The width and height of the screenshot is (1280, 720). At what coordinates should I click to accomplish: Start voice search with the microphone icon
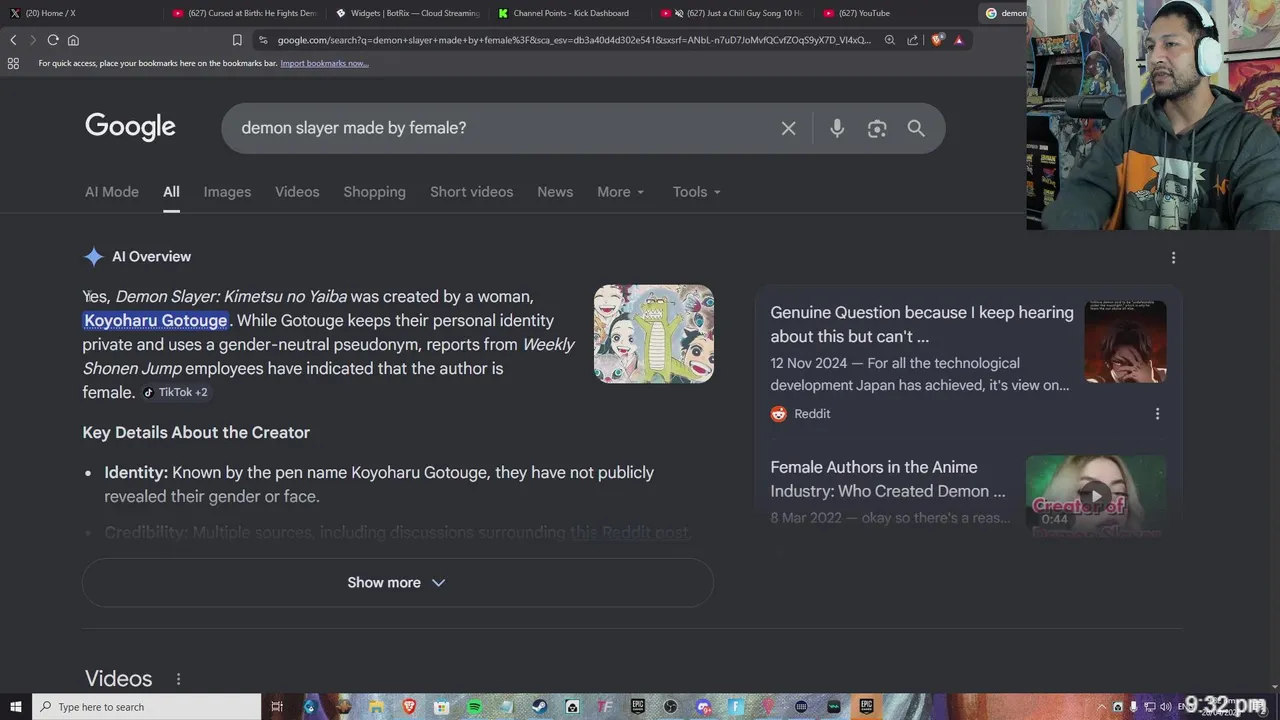[837, 128]
